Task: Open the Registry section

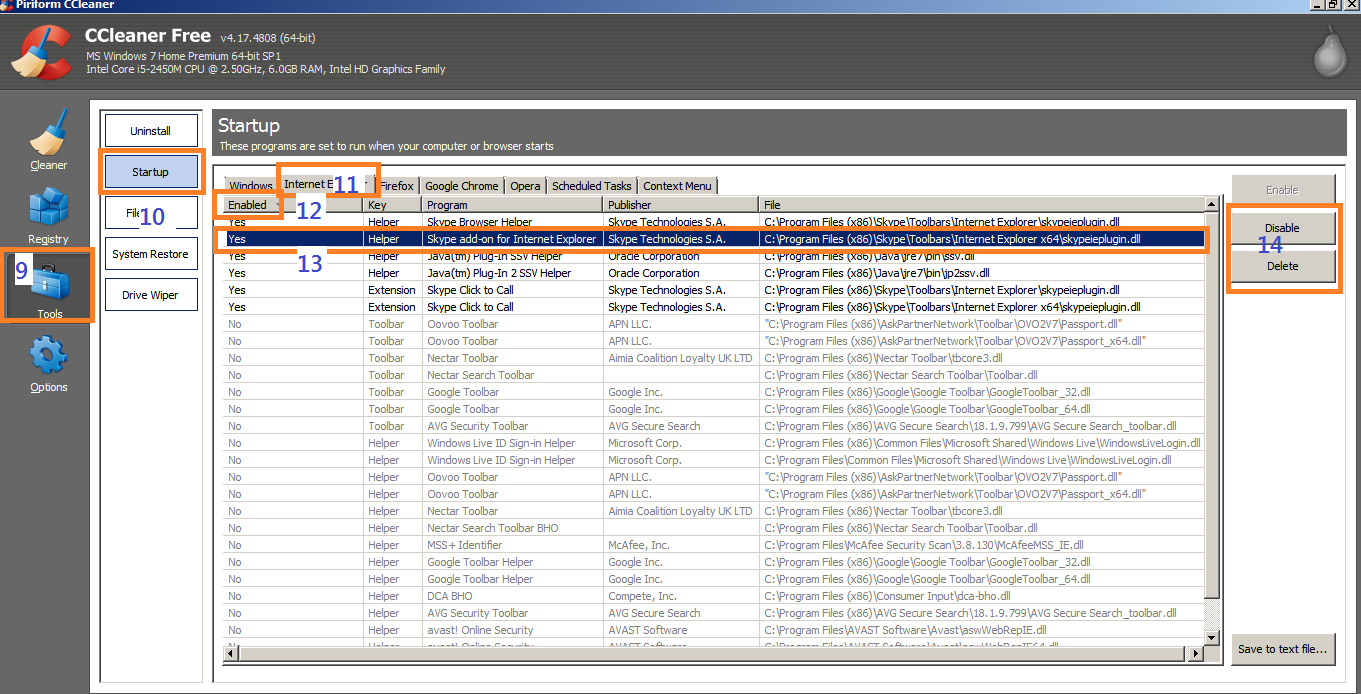Action: (x=48, y=215)
